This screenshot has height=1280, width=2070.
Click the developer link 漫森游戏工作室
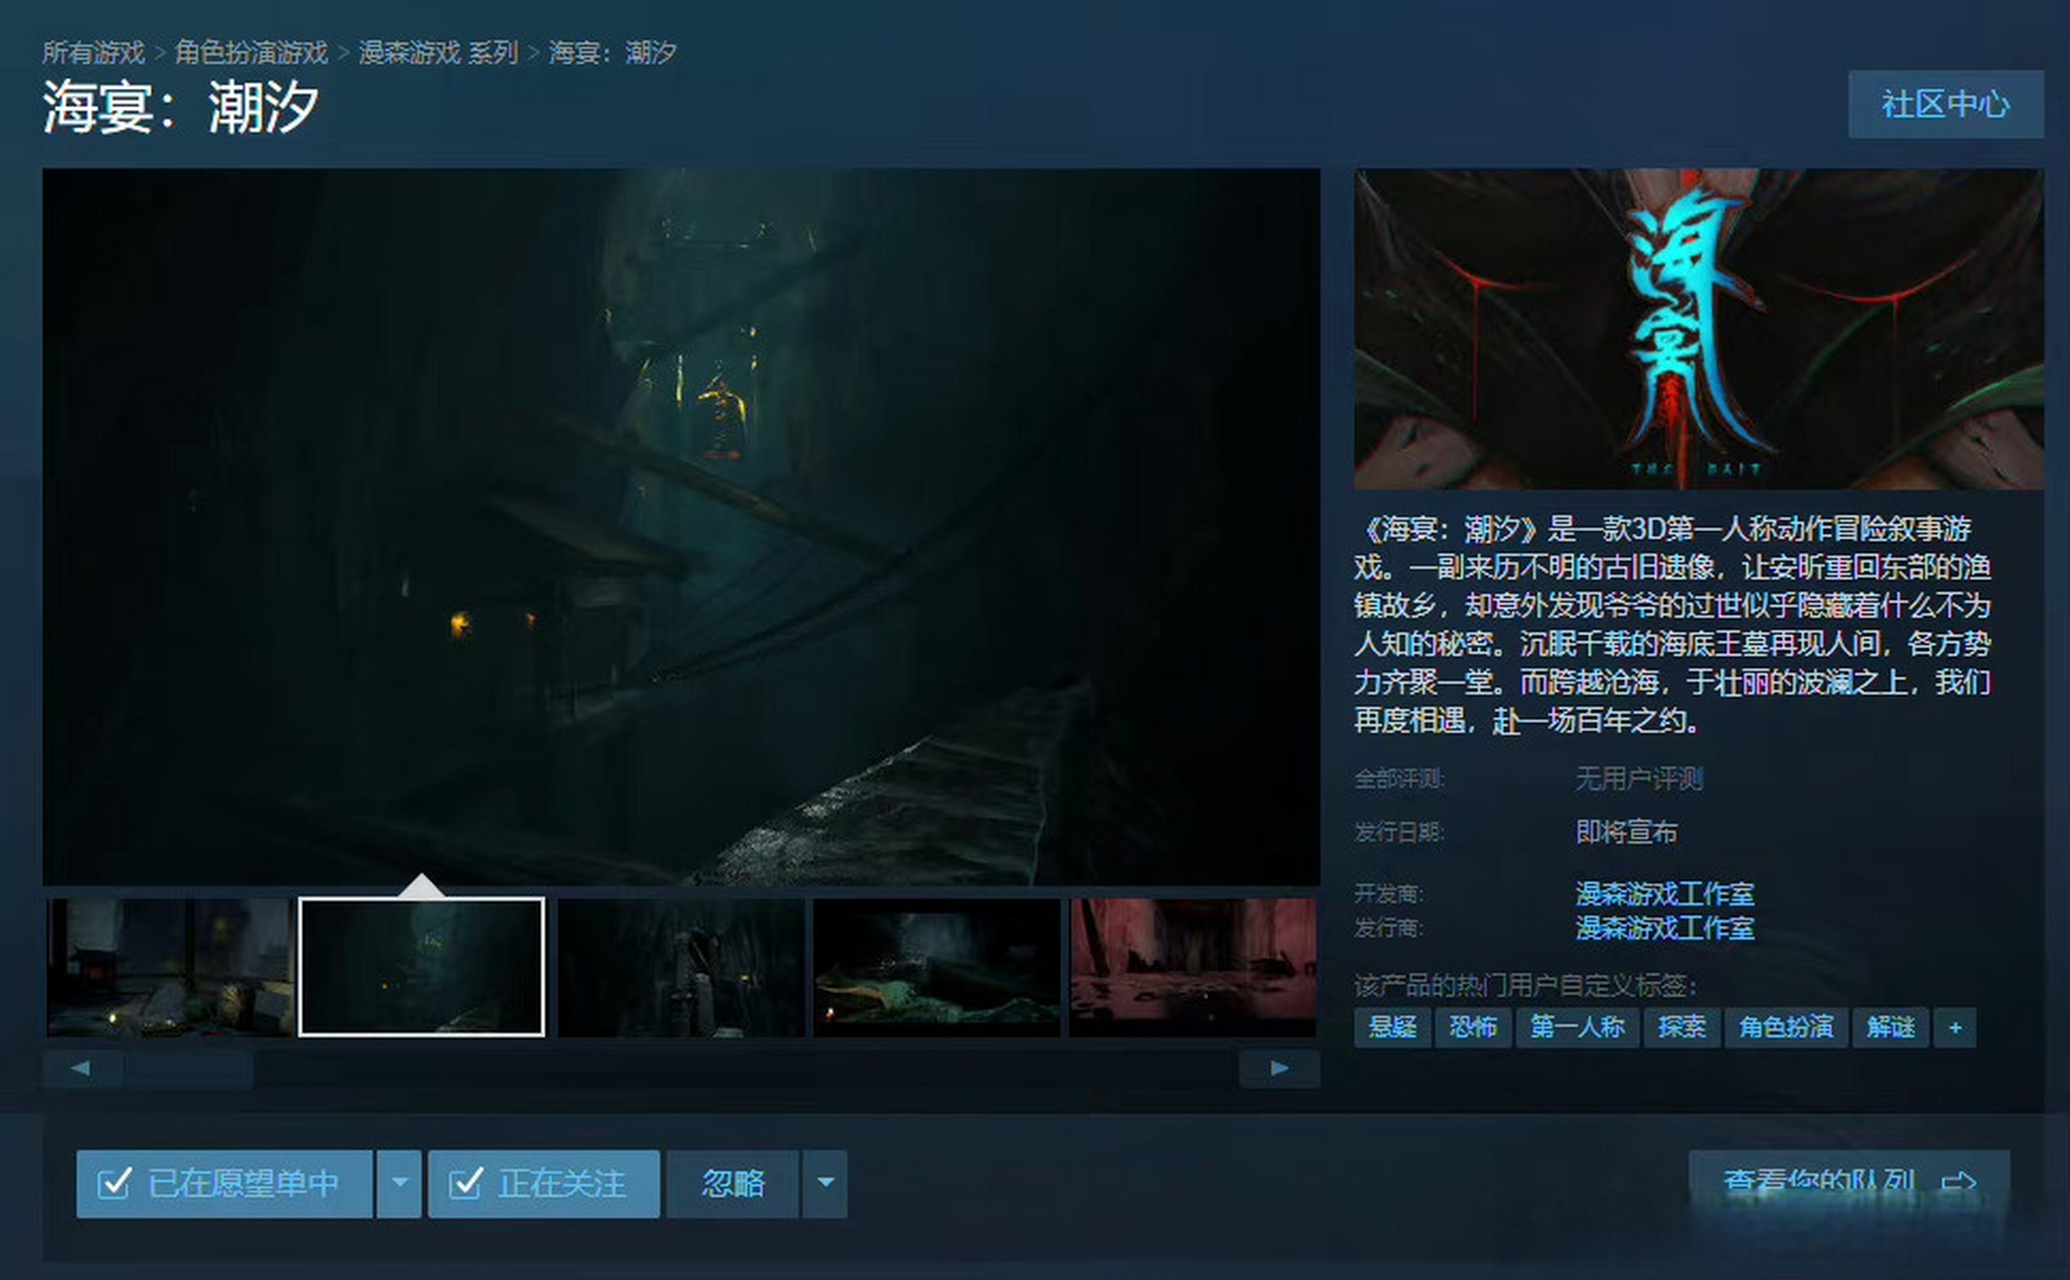1664,893
